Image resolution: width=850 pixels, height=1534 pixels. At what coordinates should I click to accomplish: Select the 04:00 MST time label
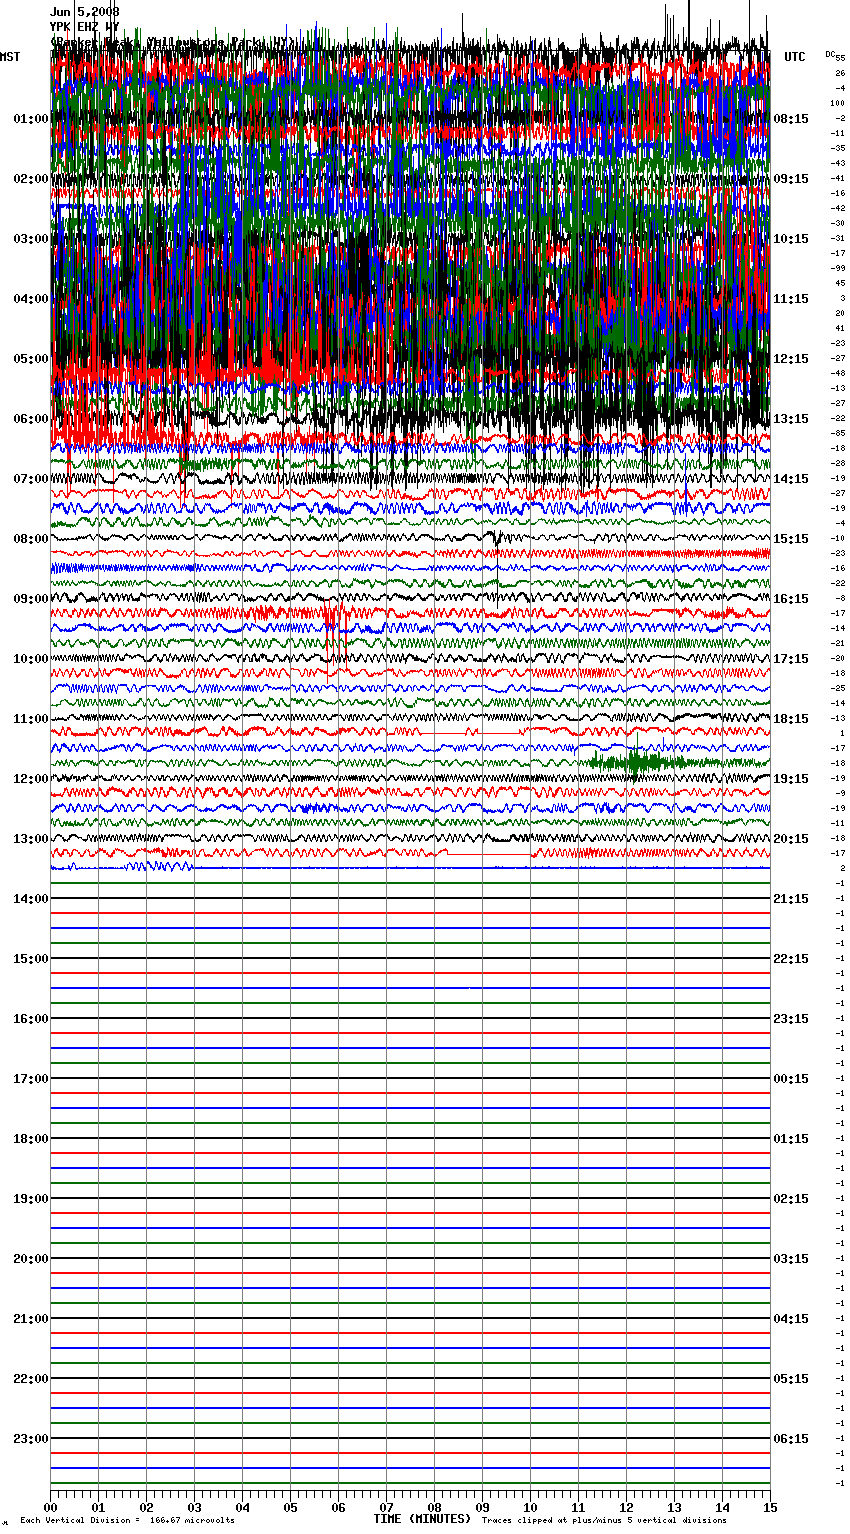(x=31, y=299)
